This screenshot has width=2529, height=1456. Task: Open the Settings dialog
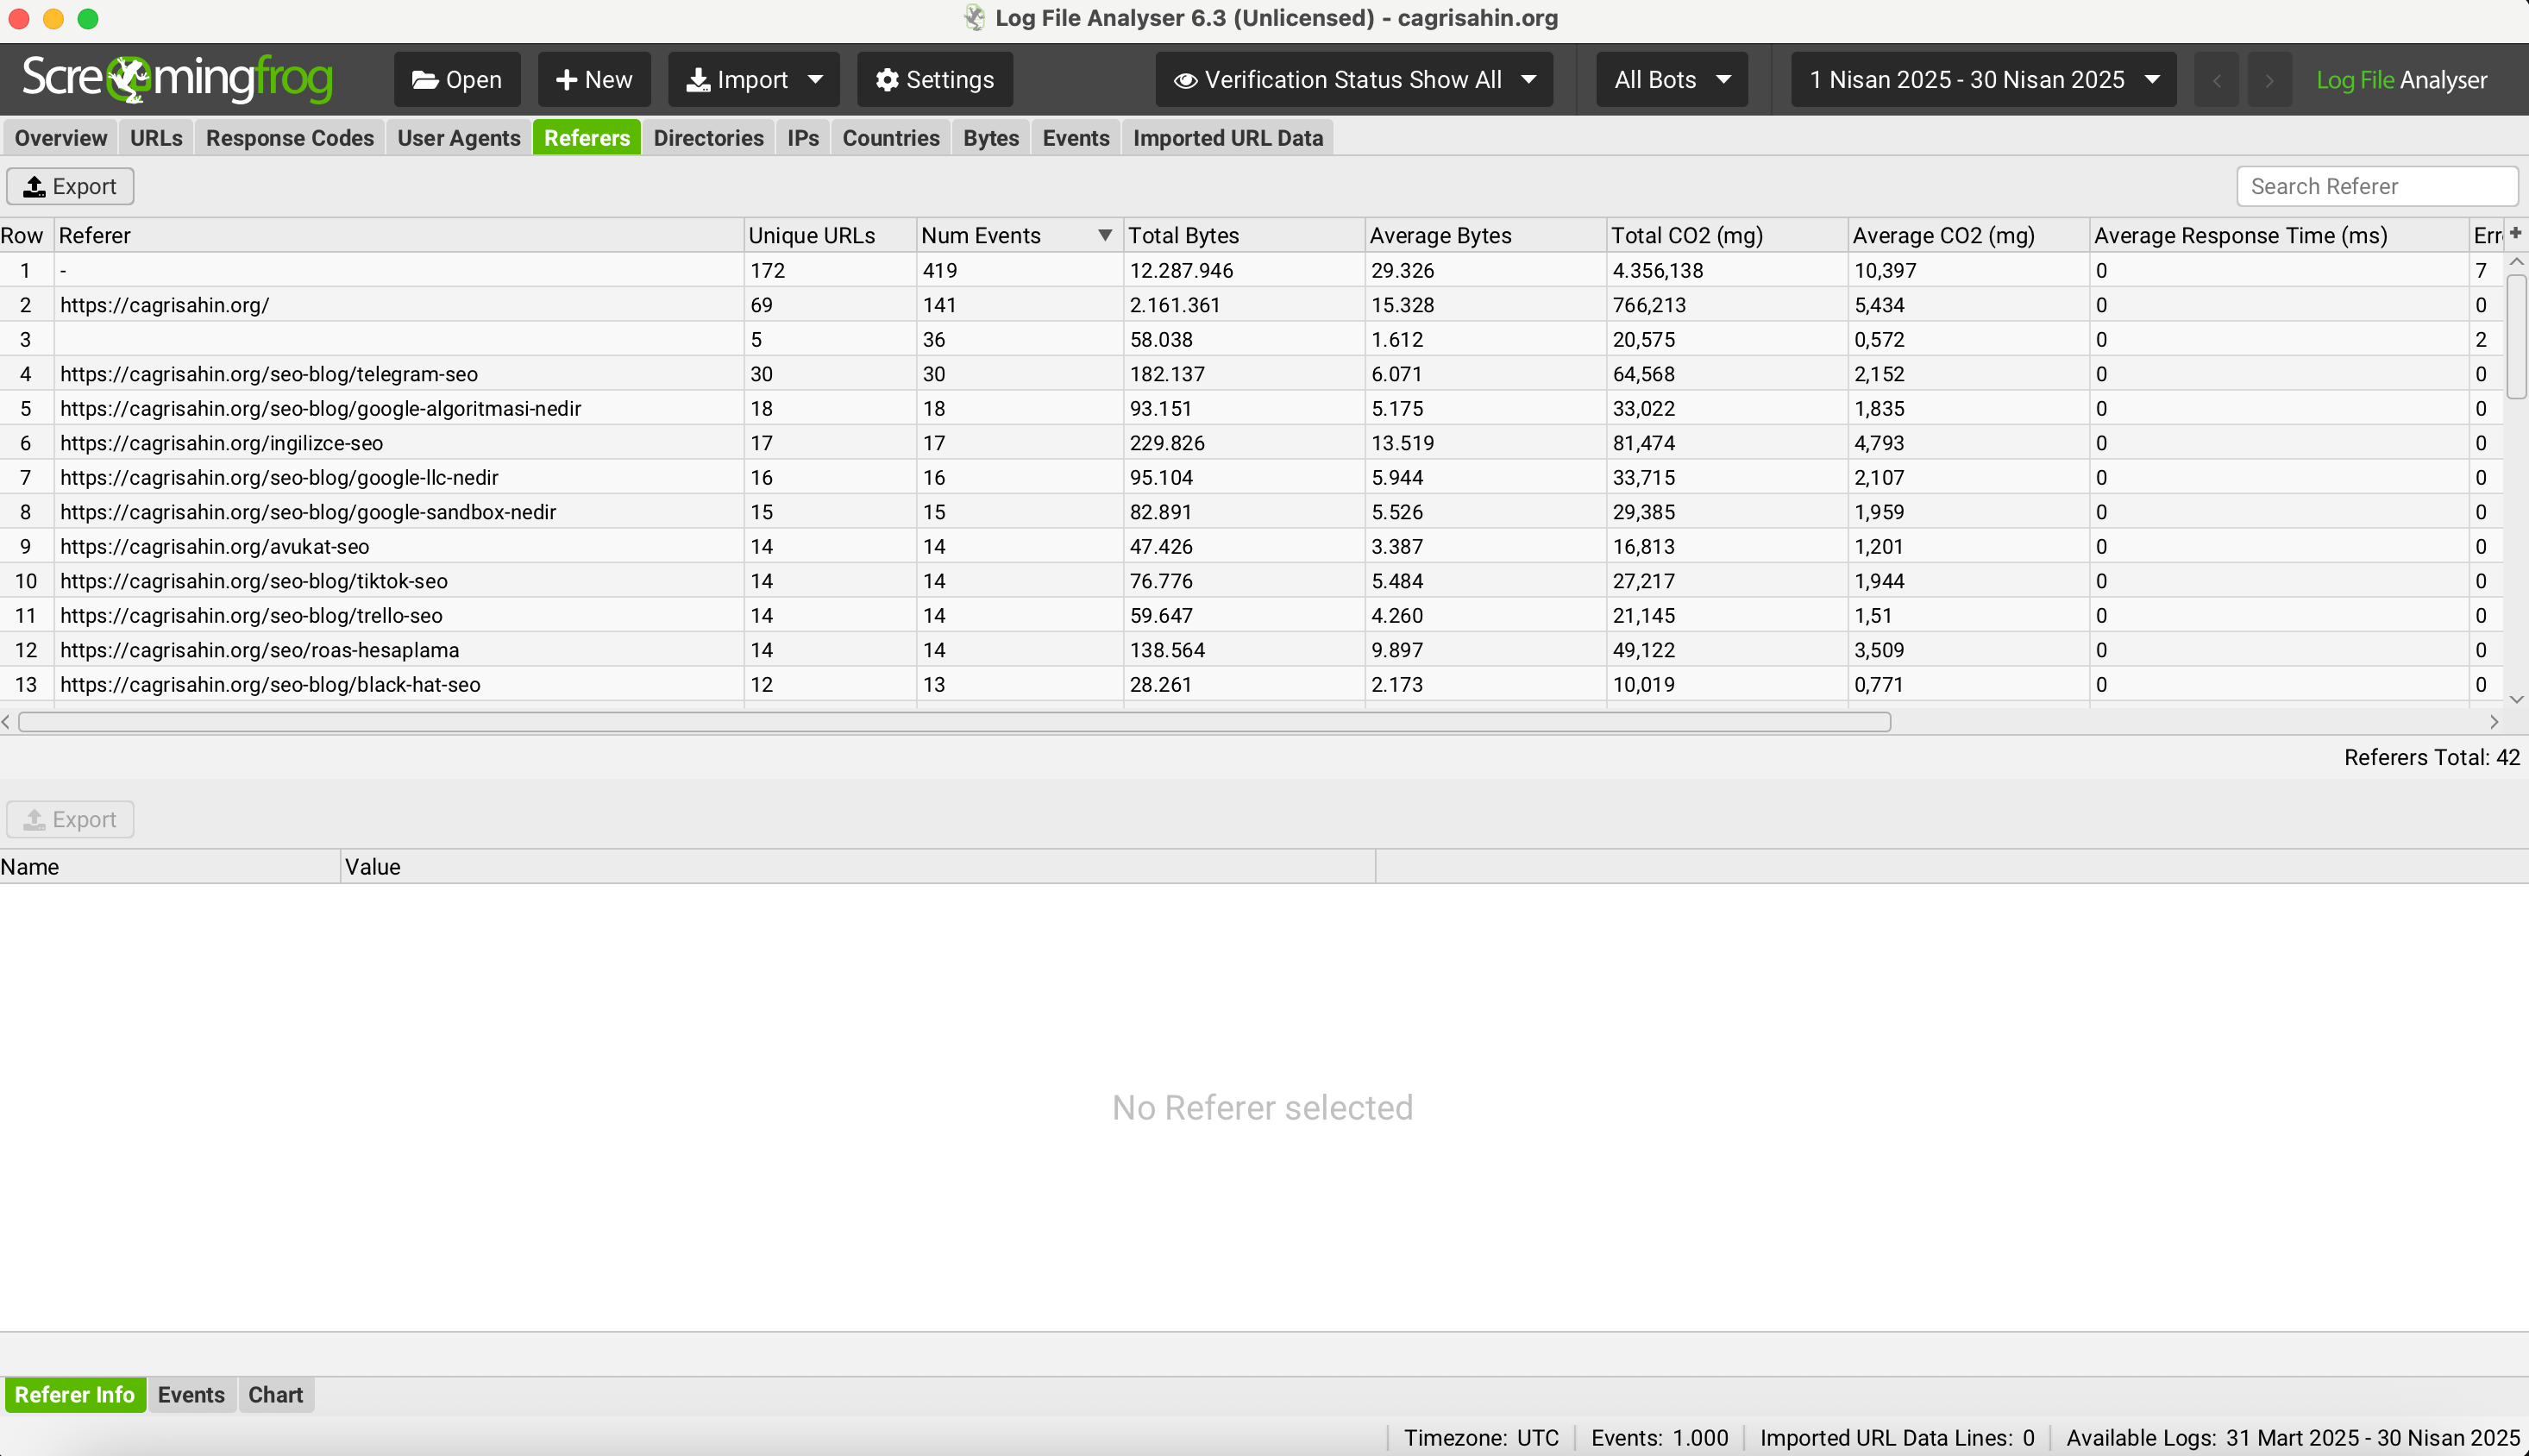(x=935, y=79)
